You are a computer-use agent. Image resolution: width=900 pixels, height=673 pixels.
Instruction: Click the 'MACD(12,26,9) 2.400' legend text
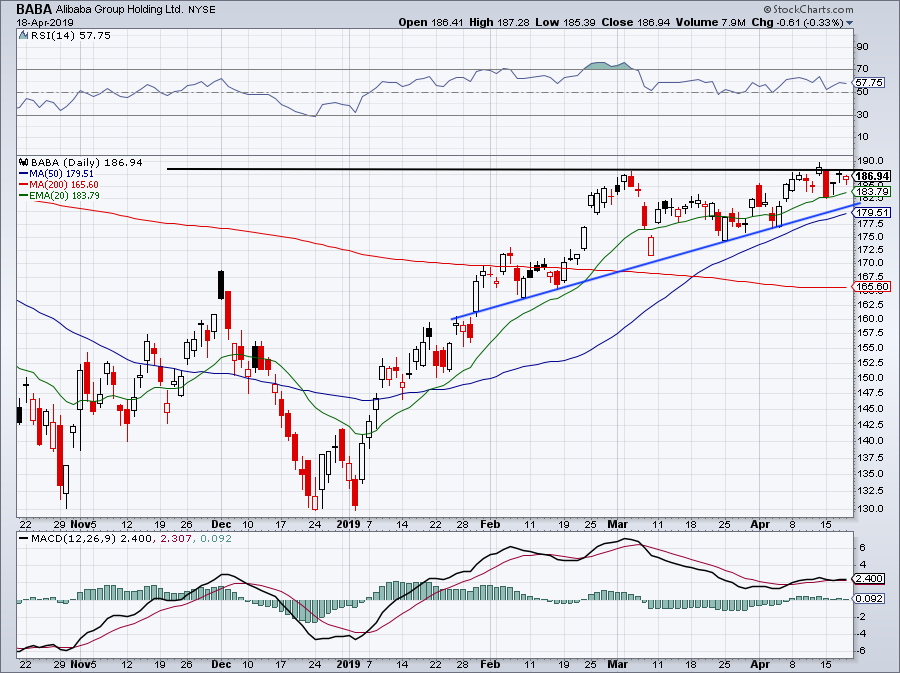point(92,539)
